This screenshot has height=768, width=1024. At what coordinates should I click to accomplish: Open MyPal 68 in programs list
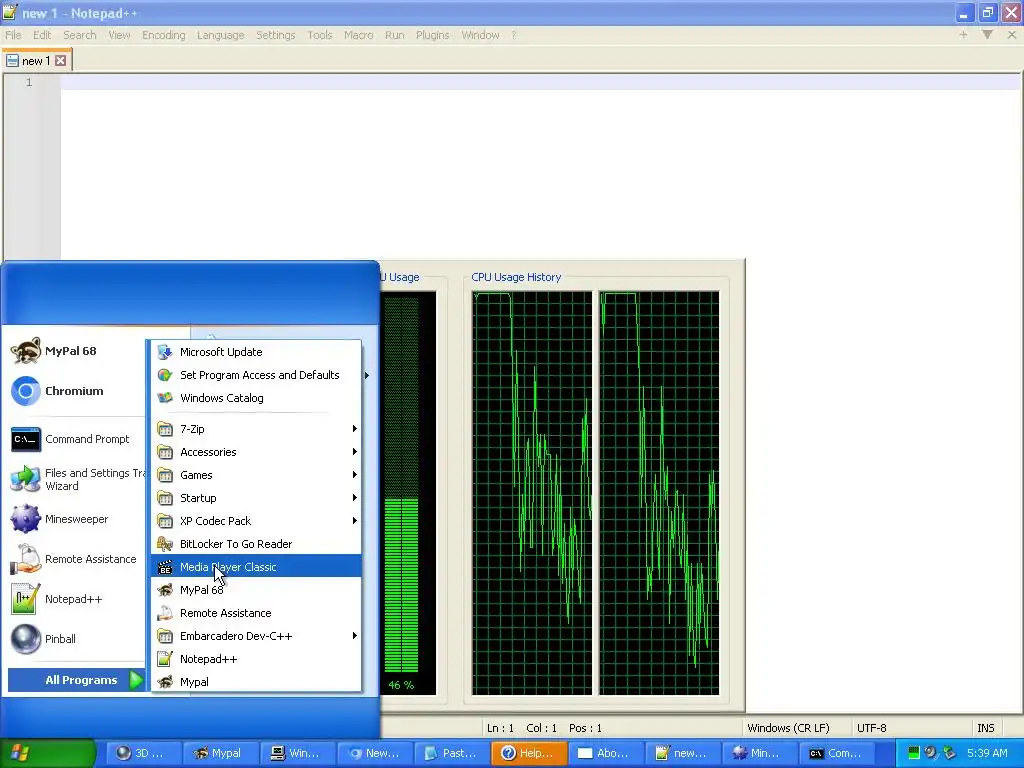coord(256,590)
